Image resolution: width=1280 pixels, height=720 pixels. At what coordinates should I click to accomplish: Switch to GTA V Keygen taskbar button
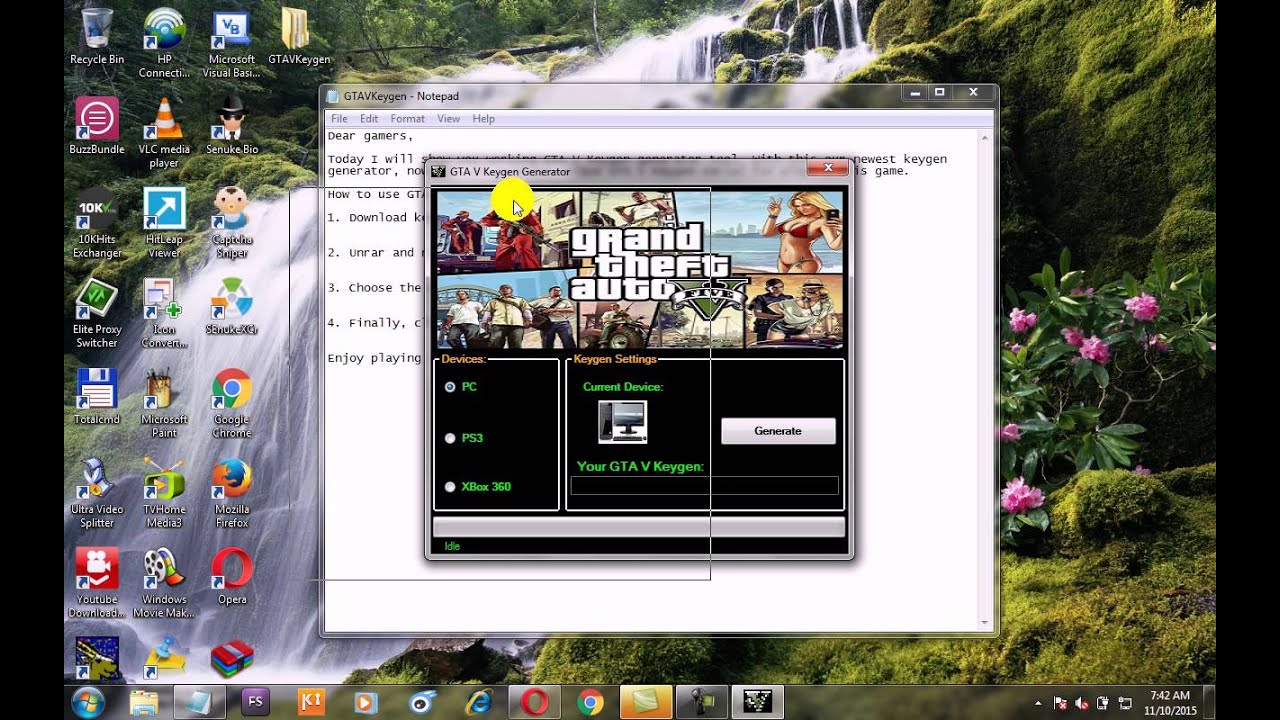(757, 703)
